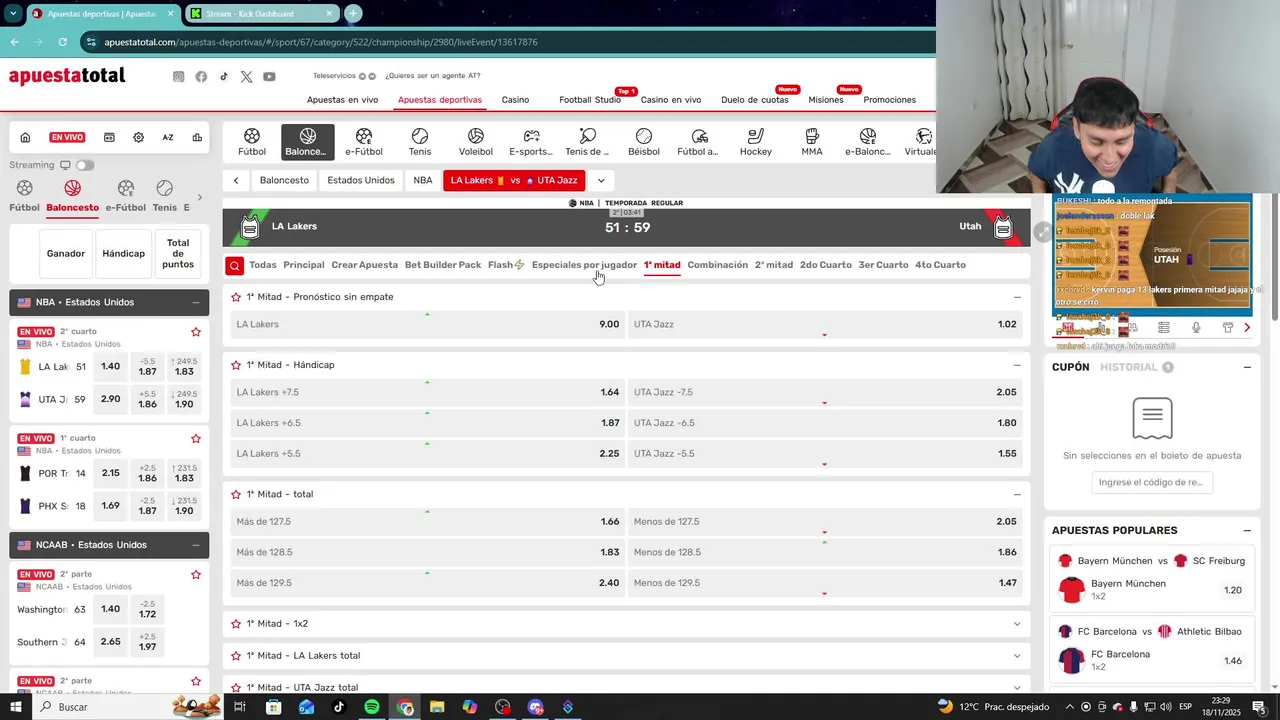Collapse the NCAAB Estados Unidos sidebar group

(195, 545)
